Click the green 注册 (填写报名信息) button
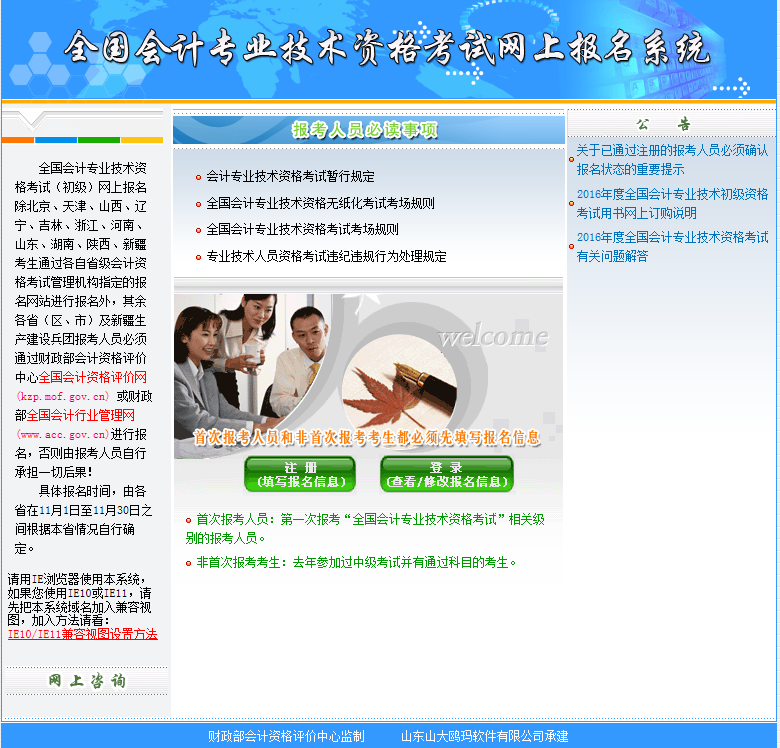This screenshot has height=748, width=780. pyautogui.click(x=299, y=475)
